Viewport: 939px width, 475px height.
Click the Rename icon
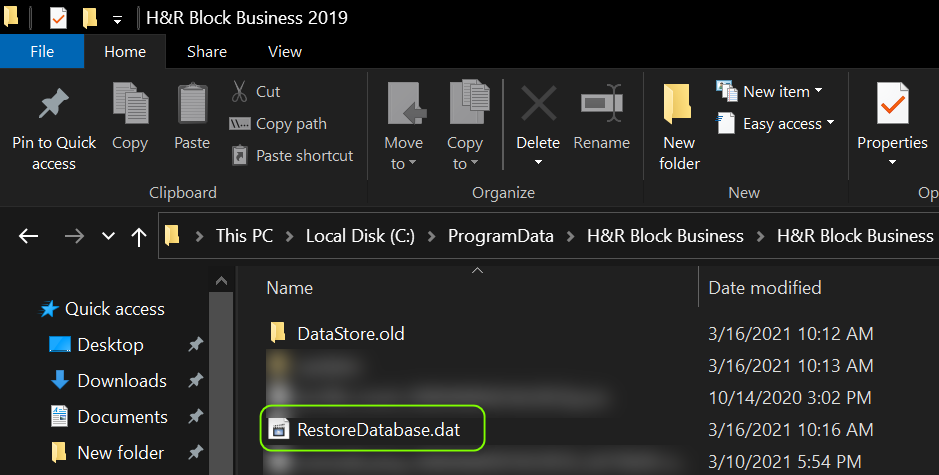point(600,104)
